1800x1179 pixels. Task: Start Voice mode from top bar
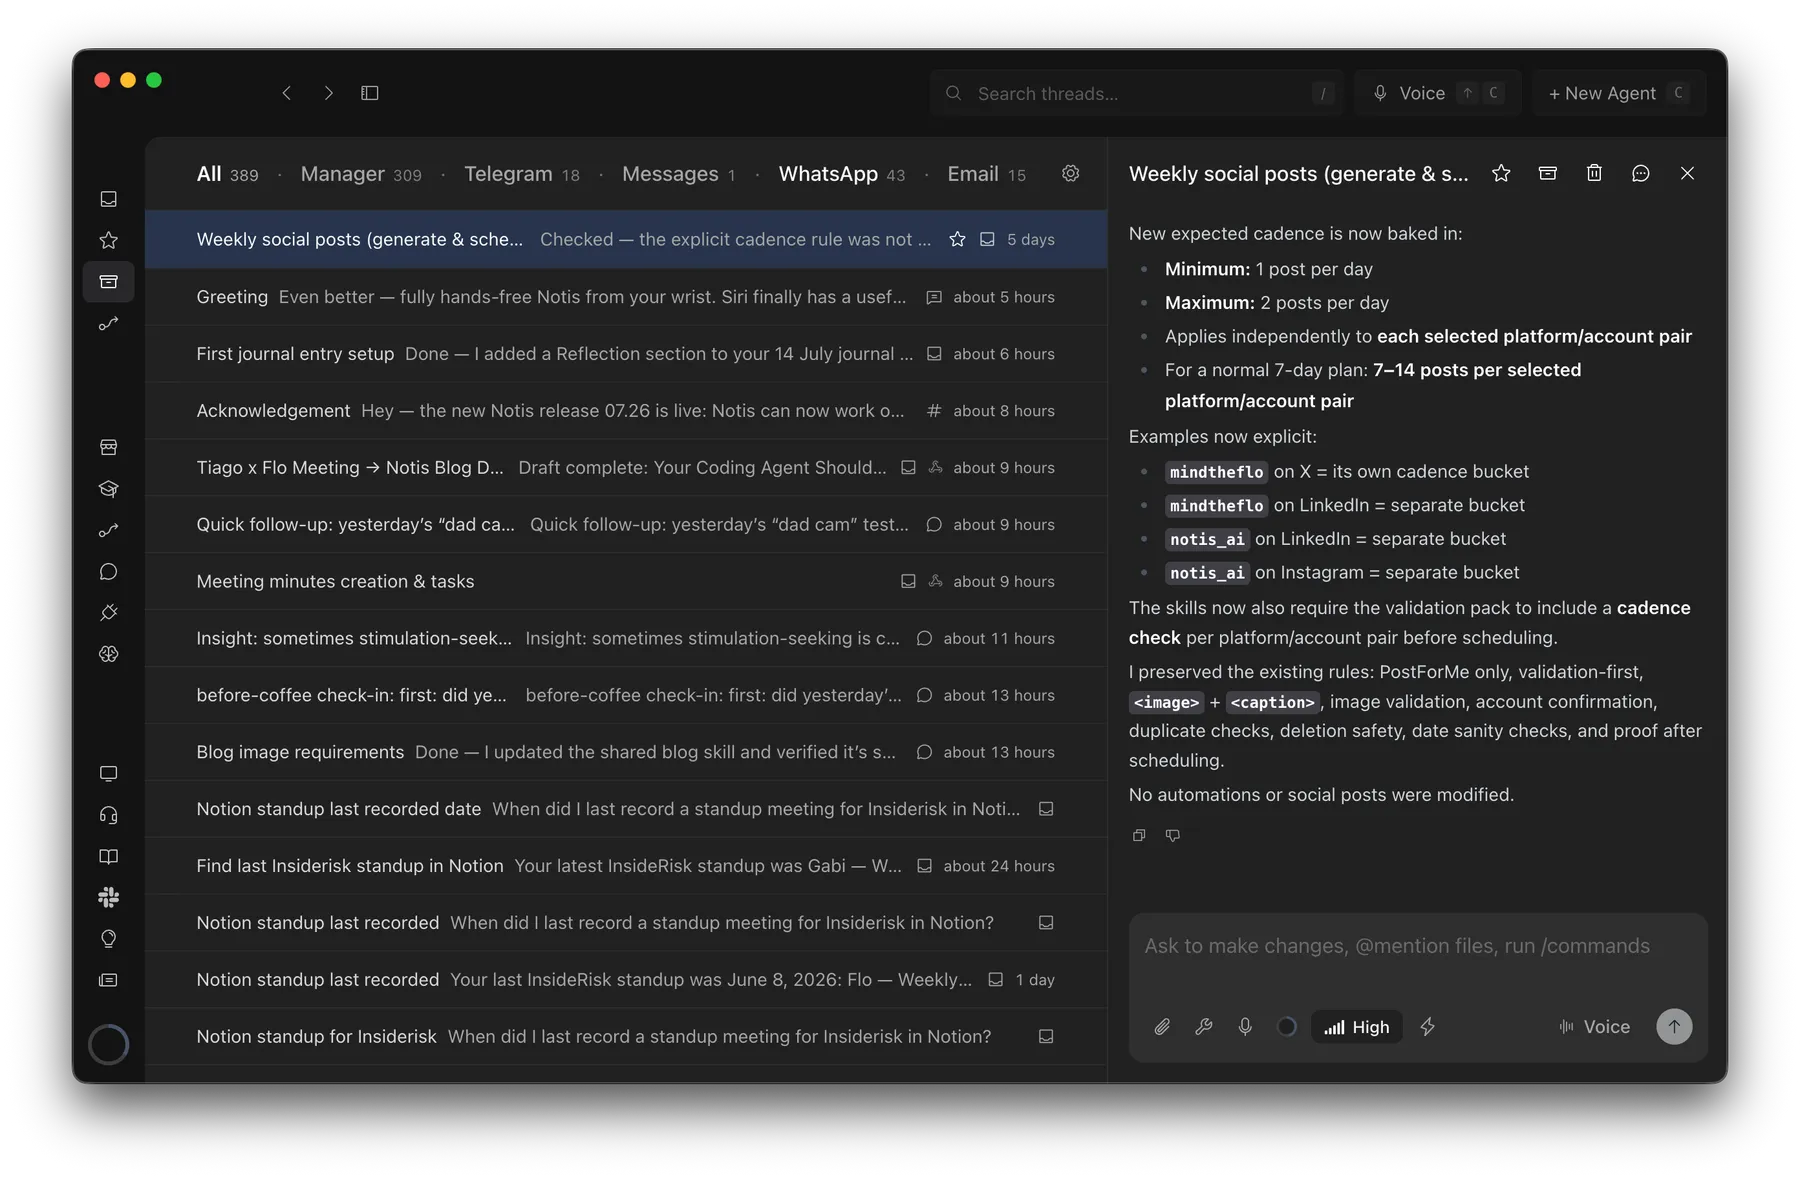coord(1437,93)
